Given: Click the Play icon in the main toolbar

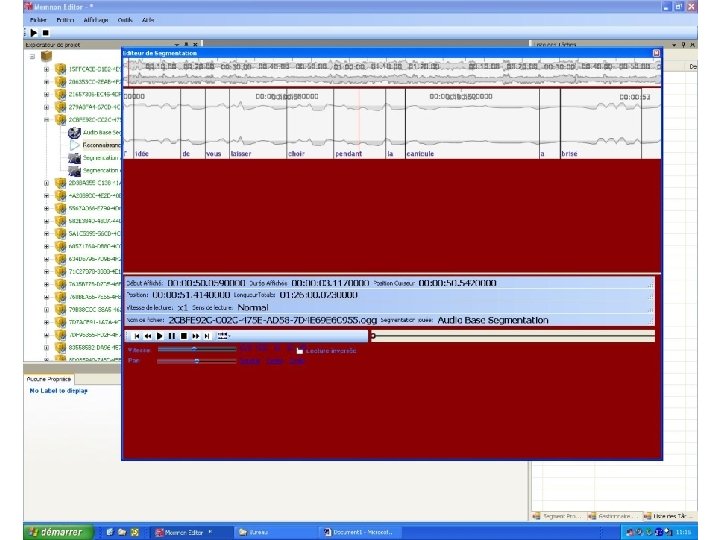Looking at the screenshot, I should [x=34, y=33].
